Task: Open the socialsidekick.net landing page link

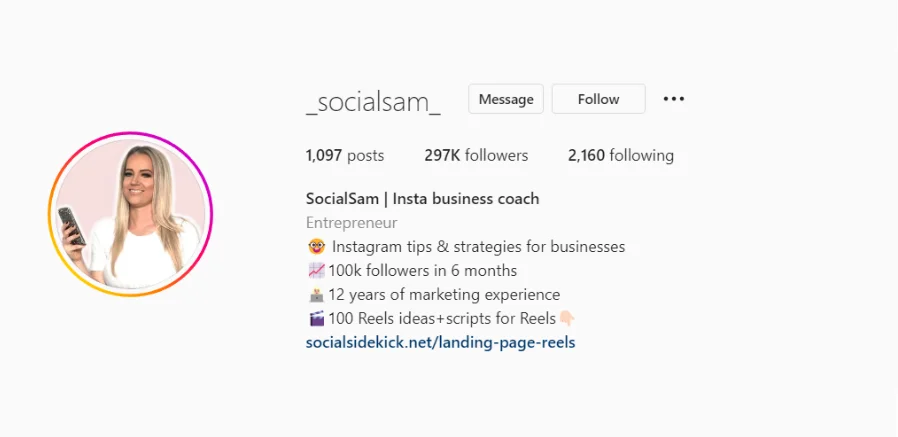Action: pos(440,342)
